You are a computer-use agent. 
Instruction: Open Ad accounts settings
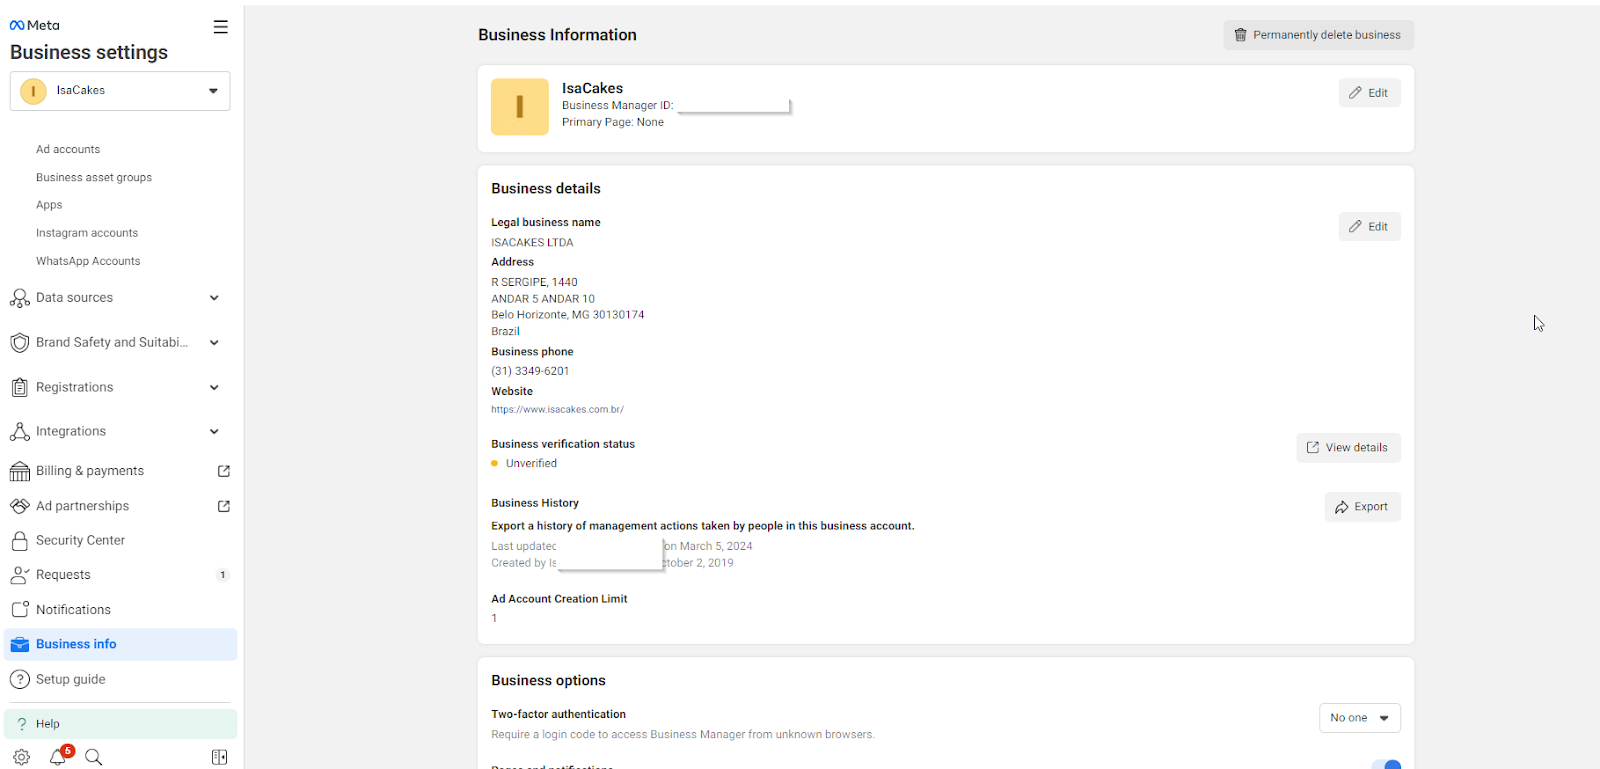pyautogui.click(x=68, y=150)
